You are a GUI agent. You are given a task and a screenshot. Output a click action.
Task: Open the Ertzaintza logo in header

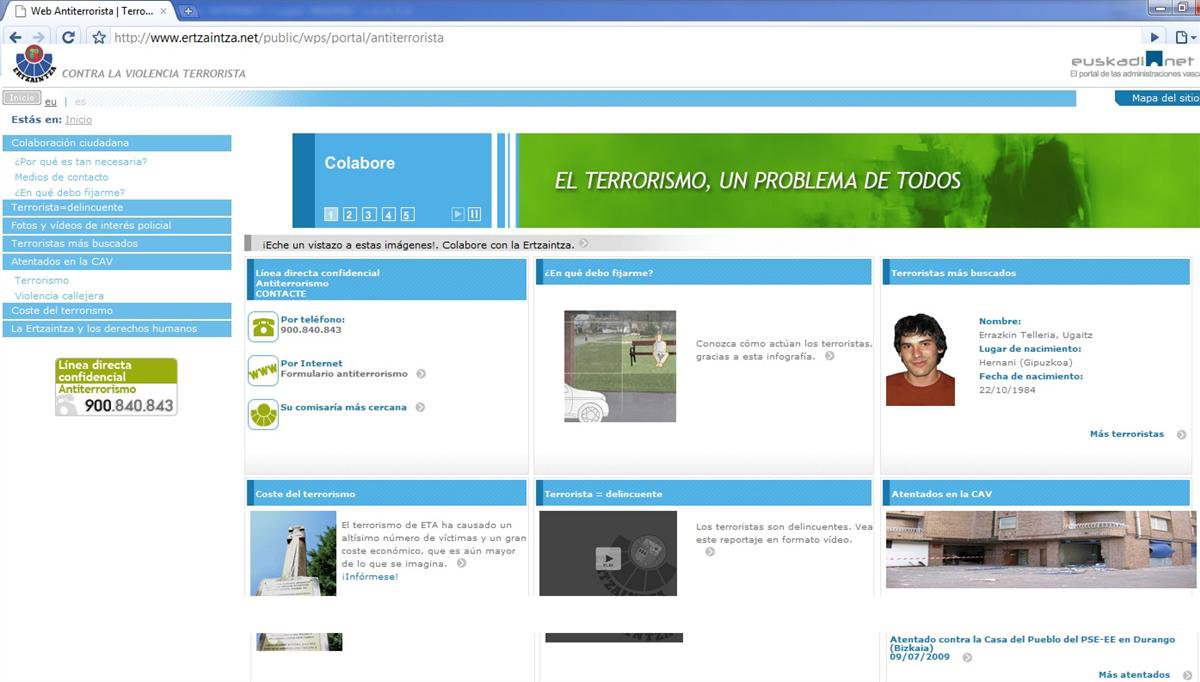pos(34,64)
